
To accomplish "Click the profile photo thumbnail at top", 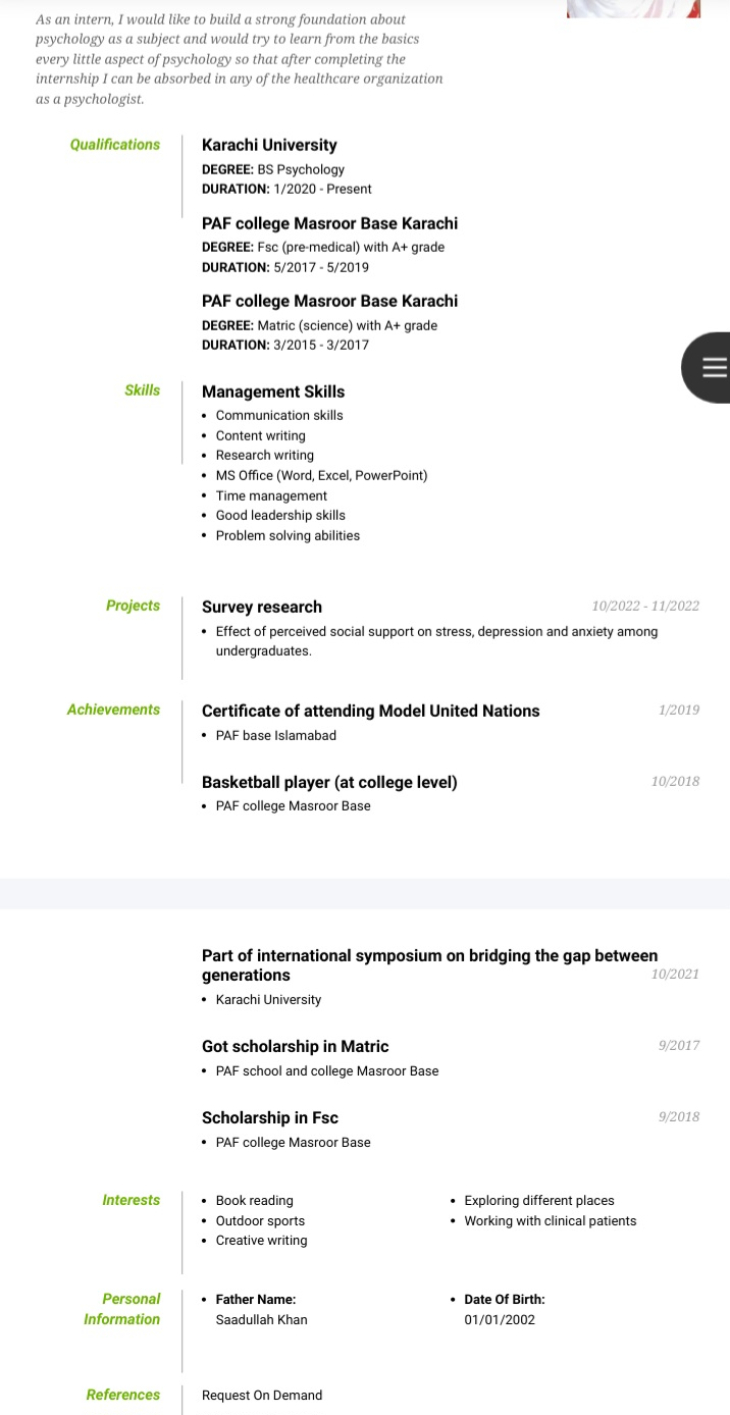I will point(633,8).
